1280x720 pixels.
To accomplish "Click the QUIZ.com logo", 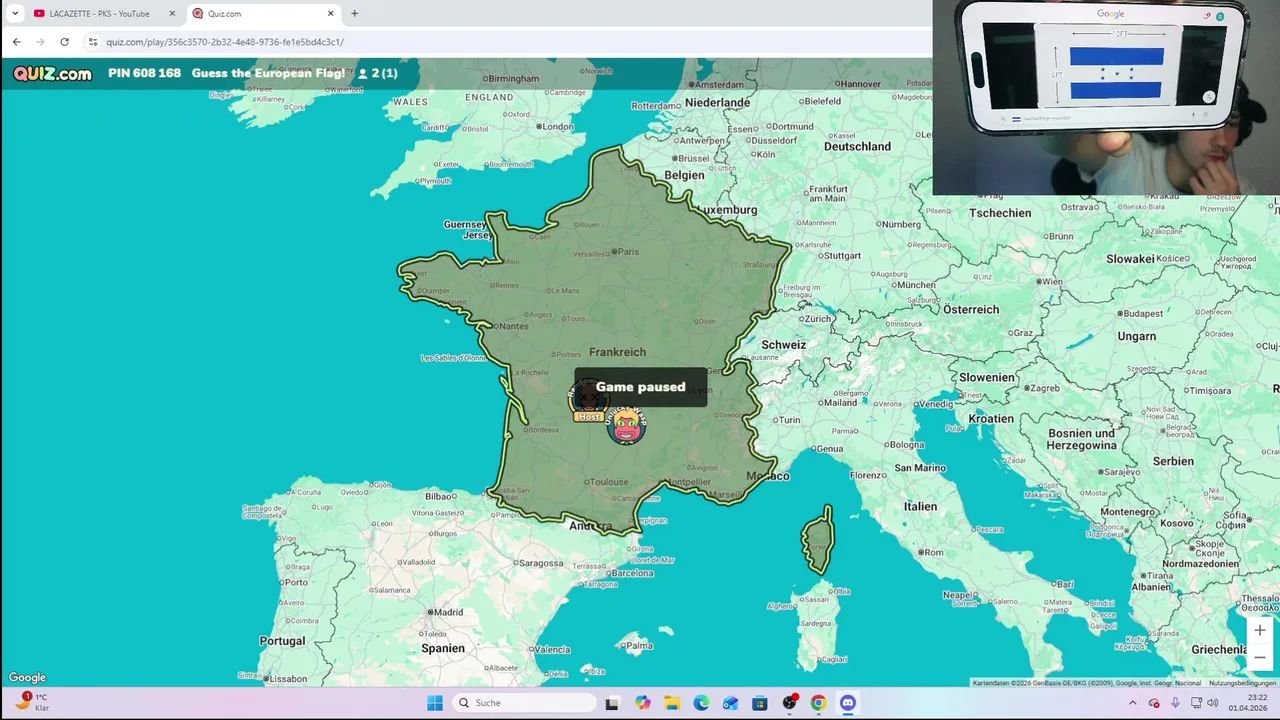I will tap(52, 73).
